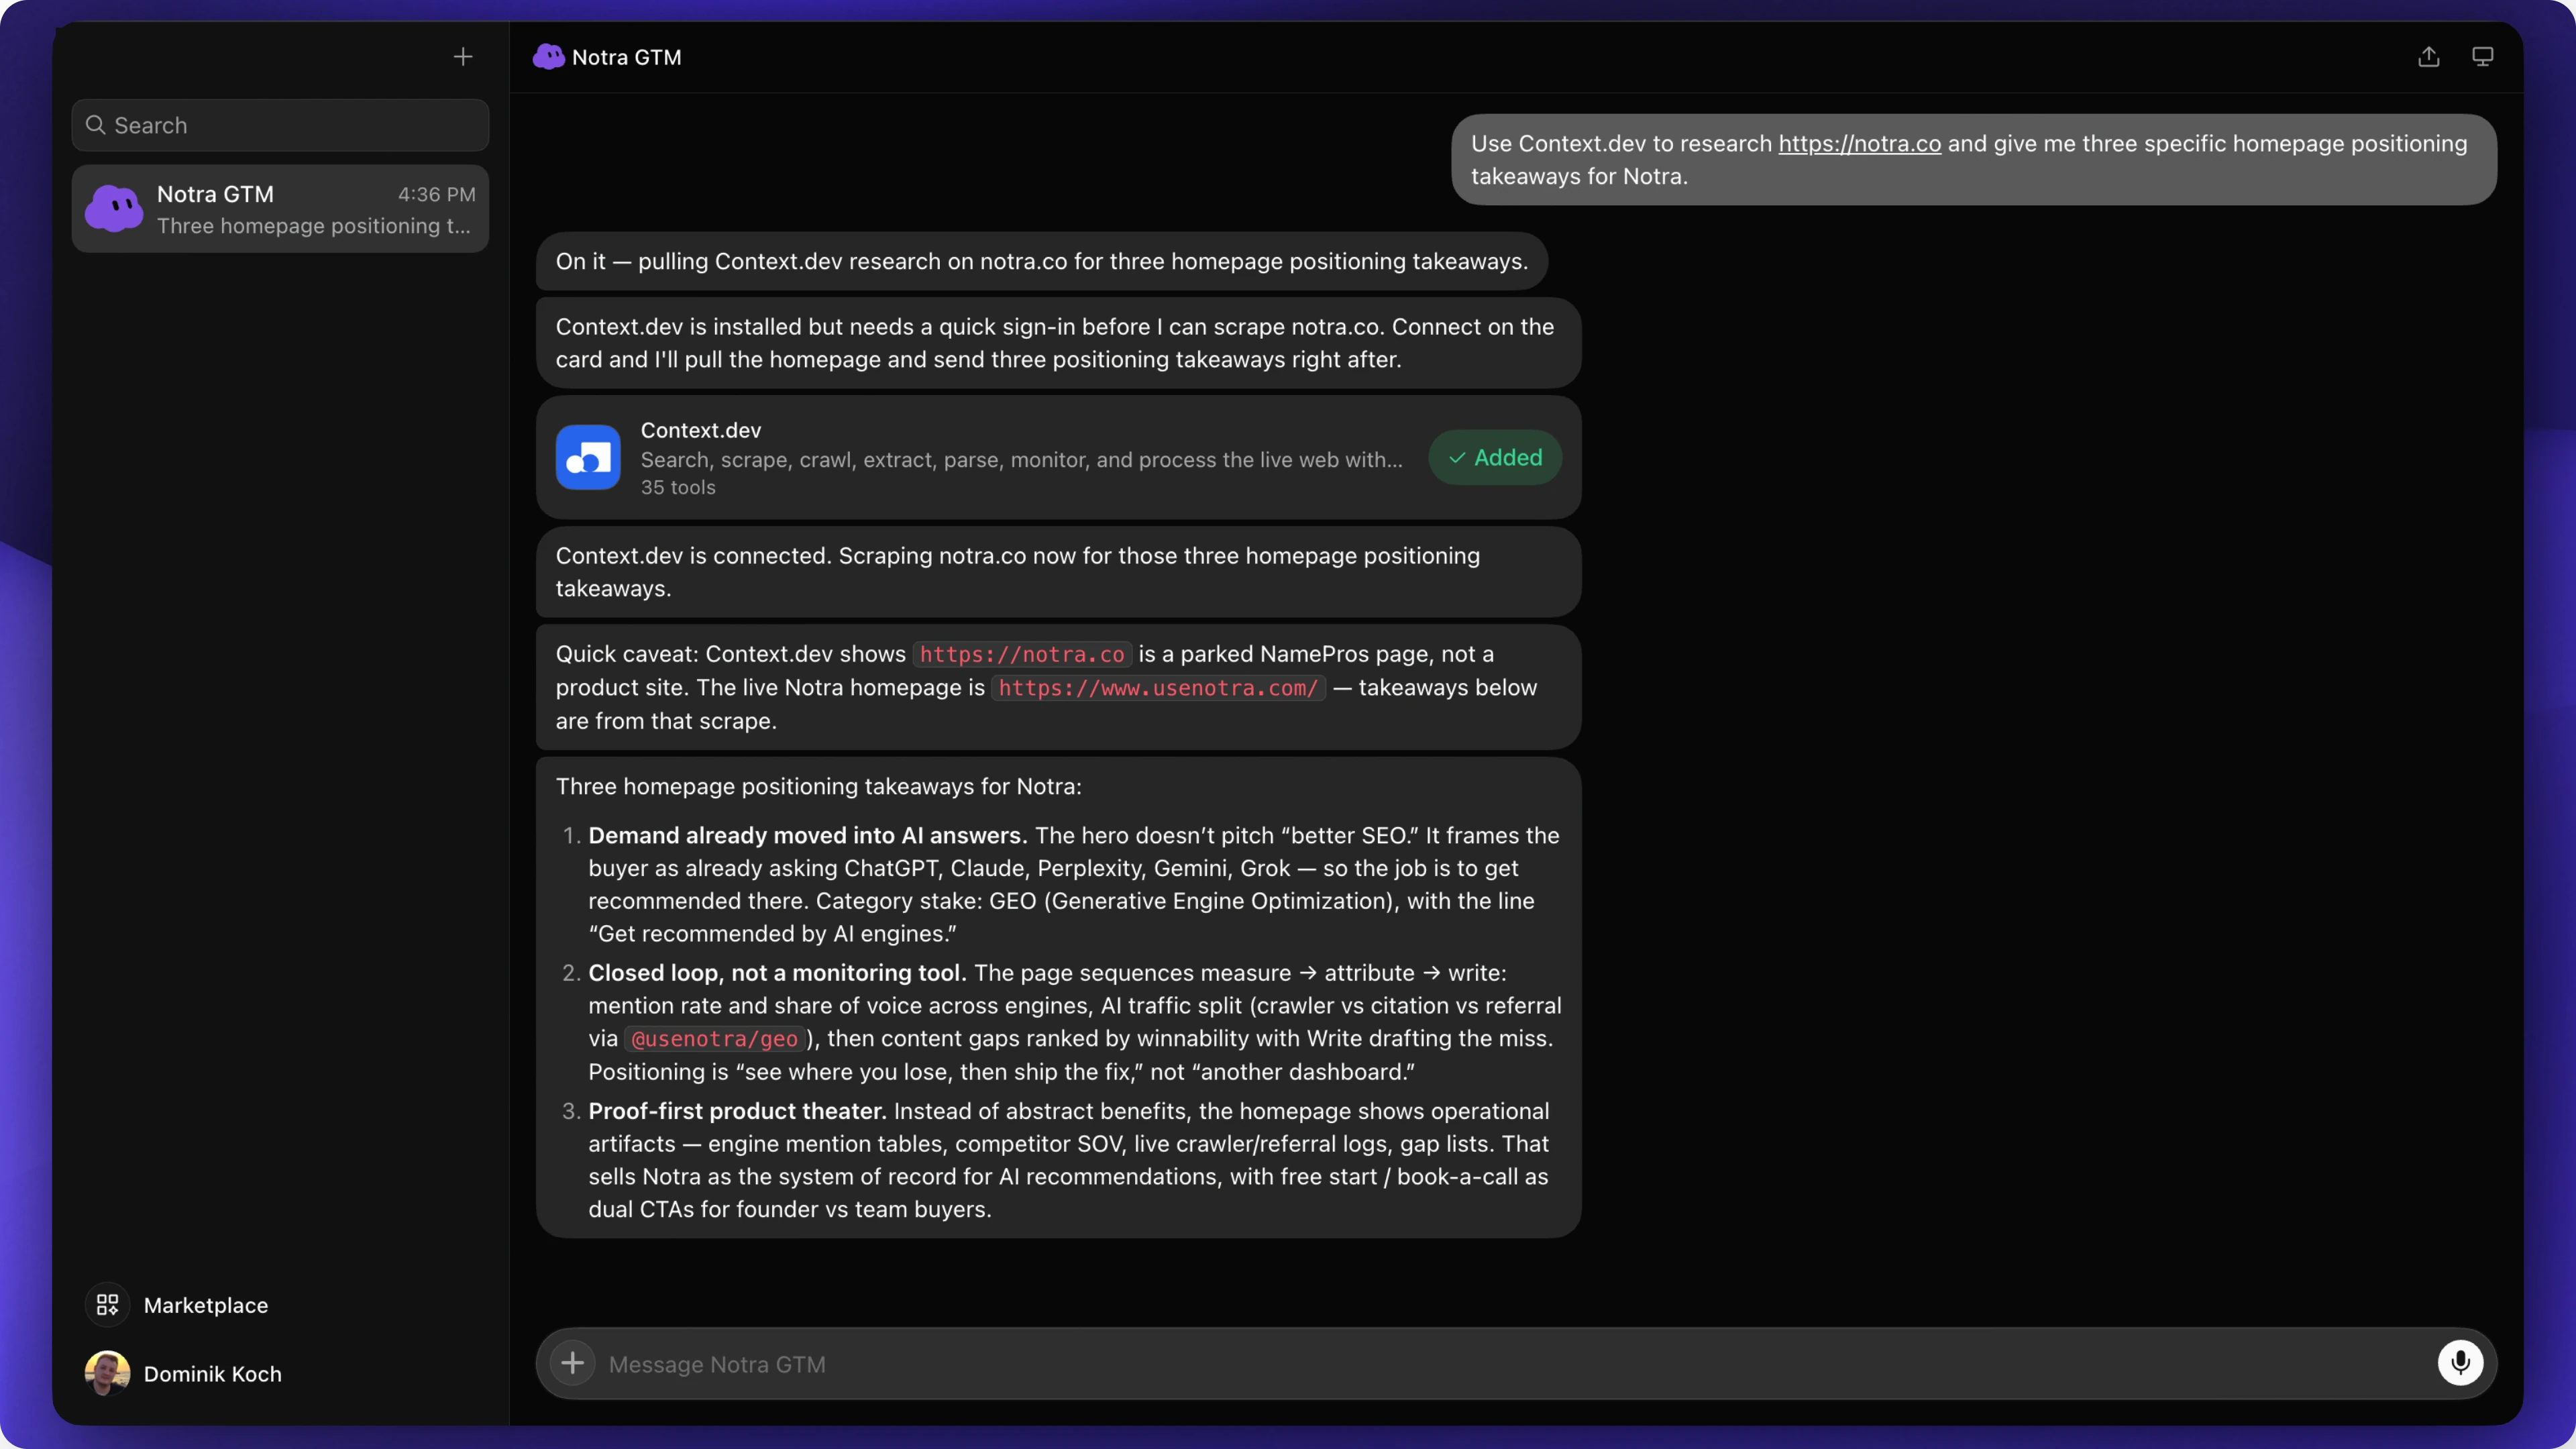Click the attachment plus button in composer
2576x1449 pixels.
pyautogui.click(x=572, y=1363)
